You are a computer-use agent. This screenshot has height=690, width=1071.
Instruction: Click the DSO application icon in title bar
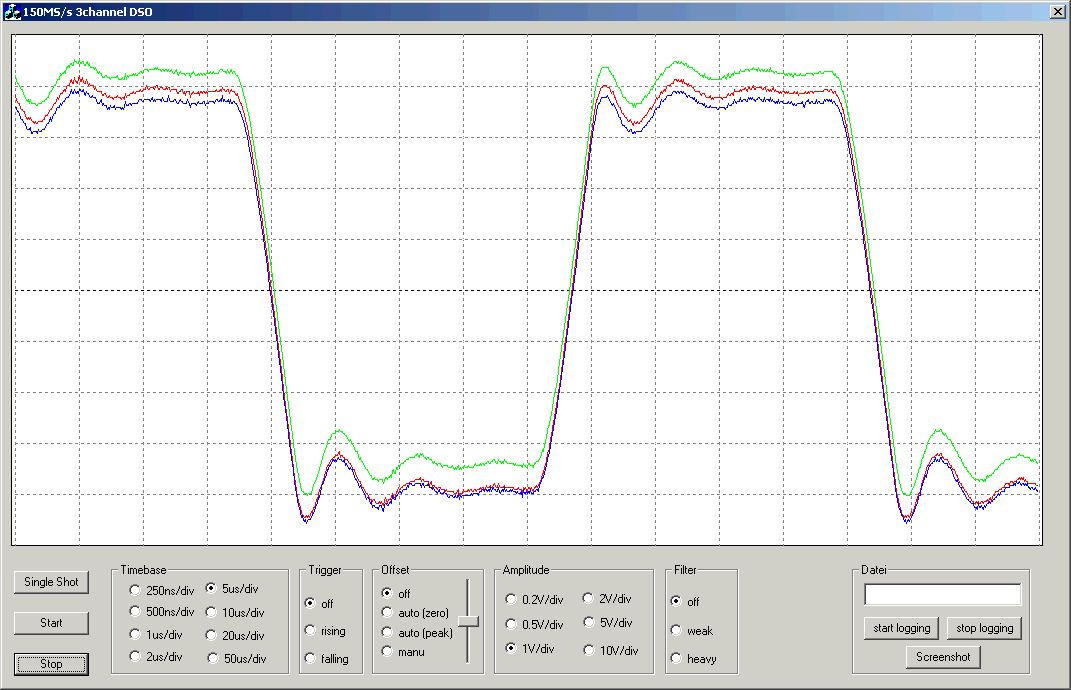click(12, 12)
